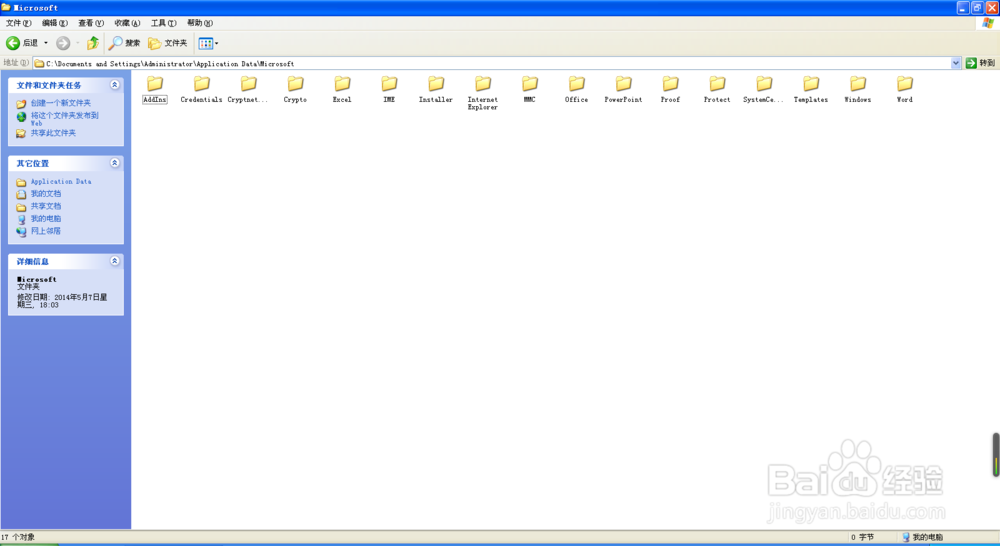Click the 0 bytes status entry
The image size is (1000, 546).
pos(862,537)
